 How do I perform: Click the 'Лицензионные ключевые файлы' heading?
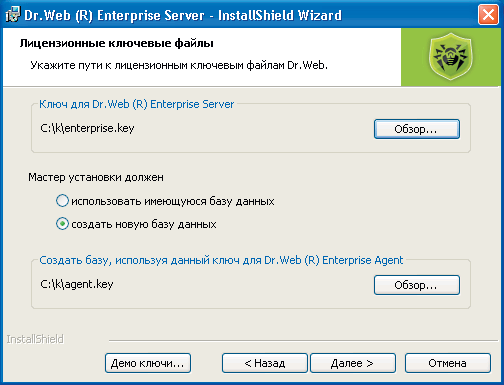point(117,43)
